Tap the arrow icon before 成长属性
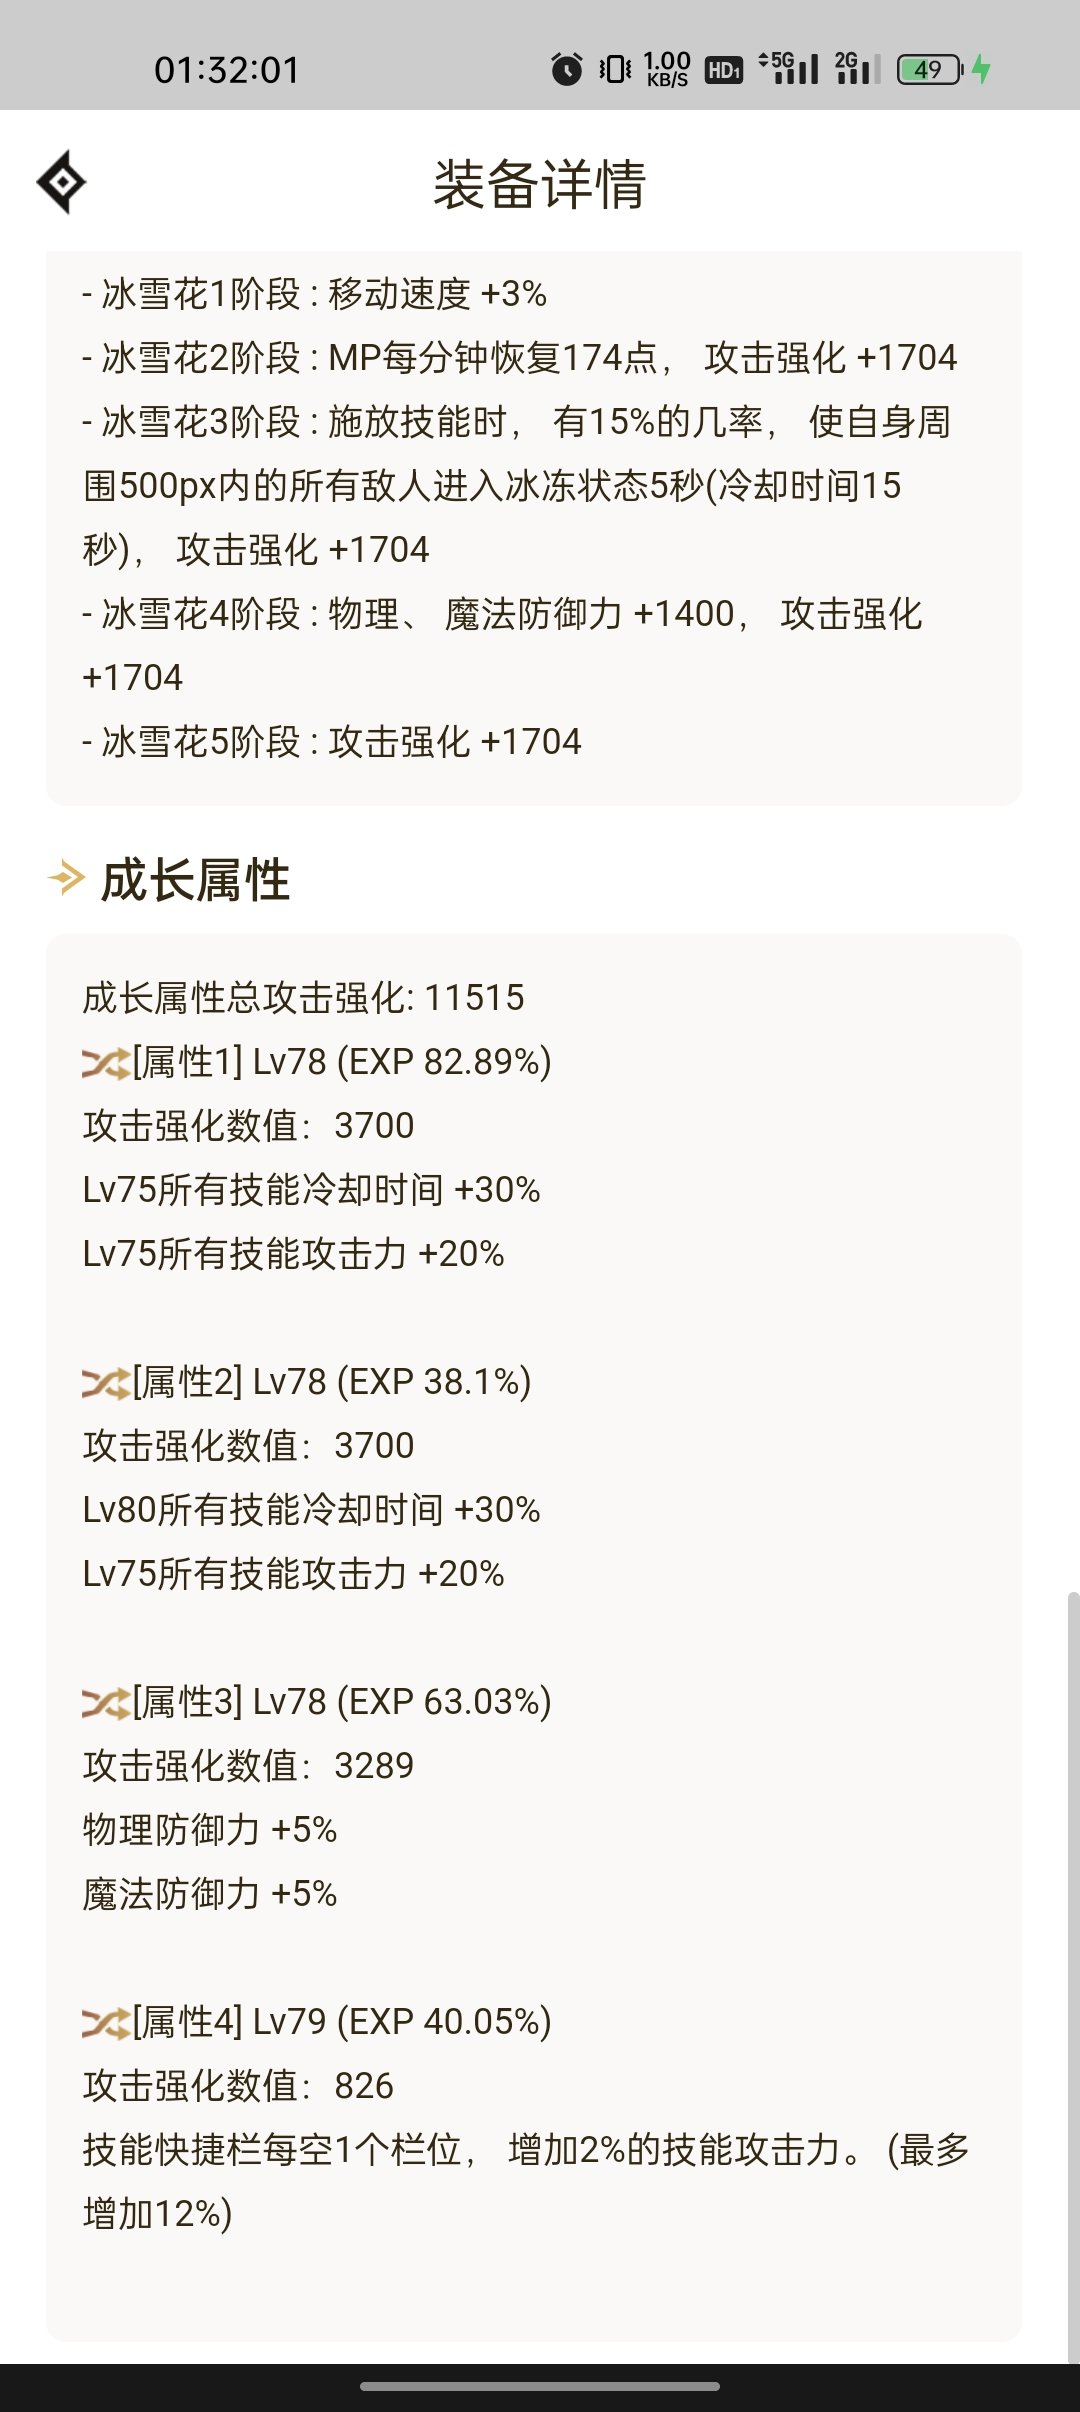This screenshot has height=2412, width=1080. tap(67, 878)
